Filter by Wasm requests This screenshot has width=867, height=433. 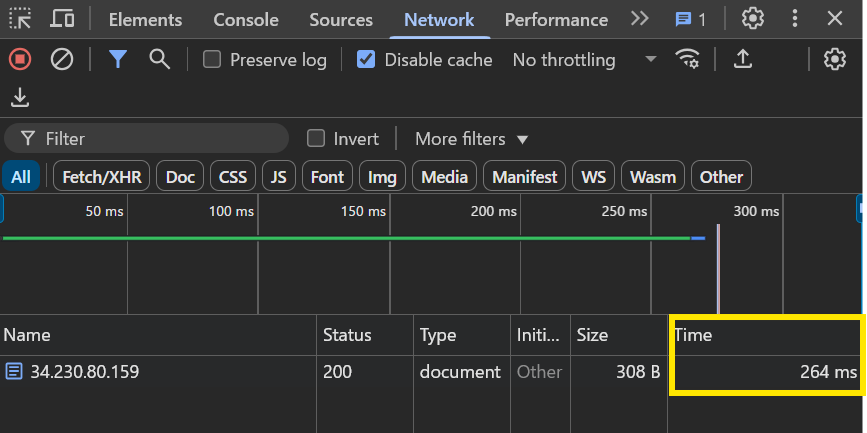click(x=653, y=176)
